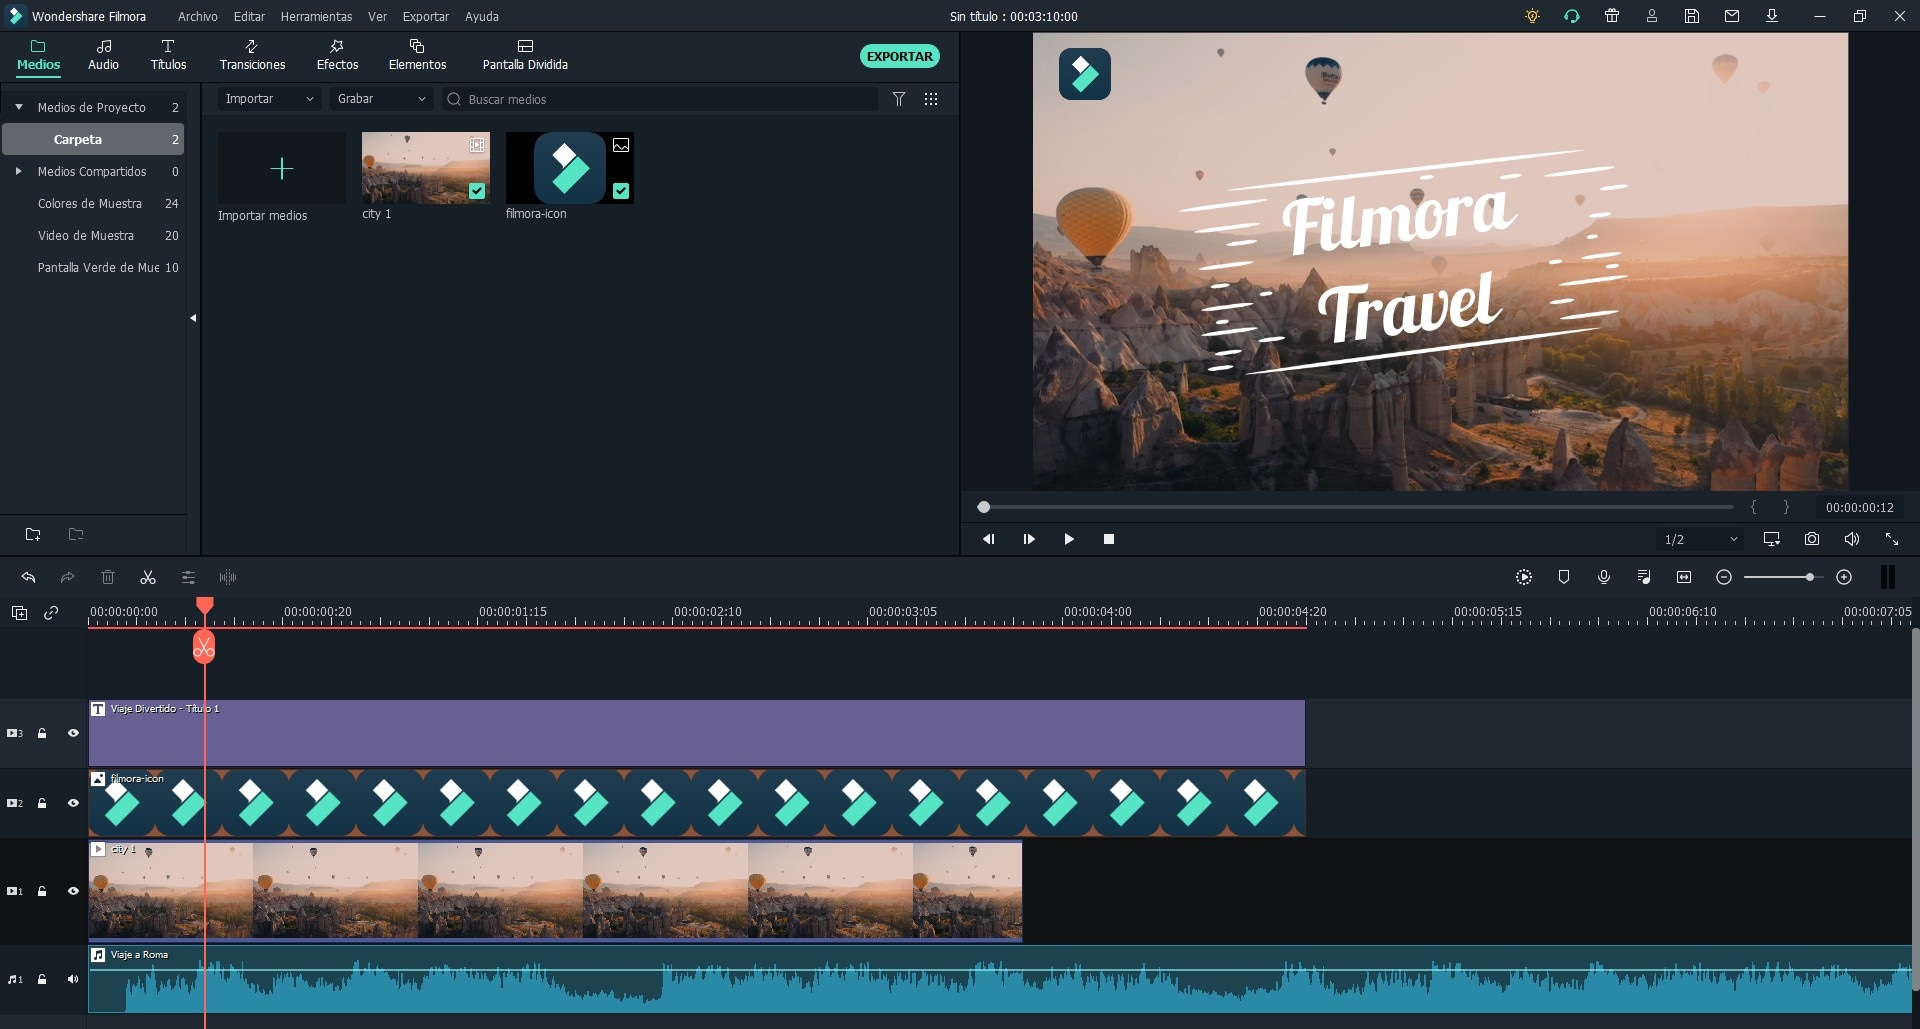The width and height of the screenshot is (1920, 1029).
Task: Open the Ayuda menu
Action: [481, 16]
